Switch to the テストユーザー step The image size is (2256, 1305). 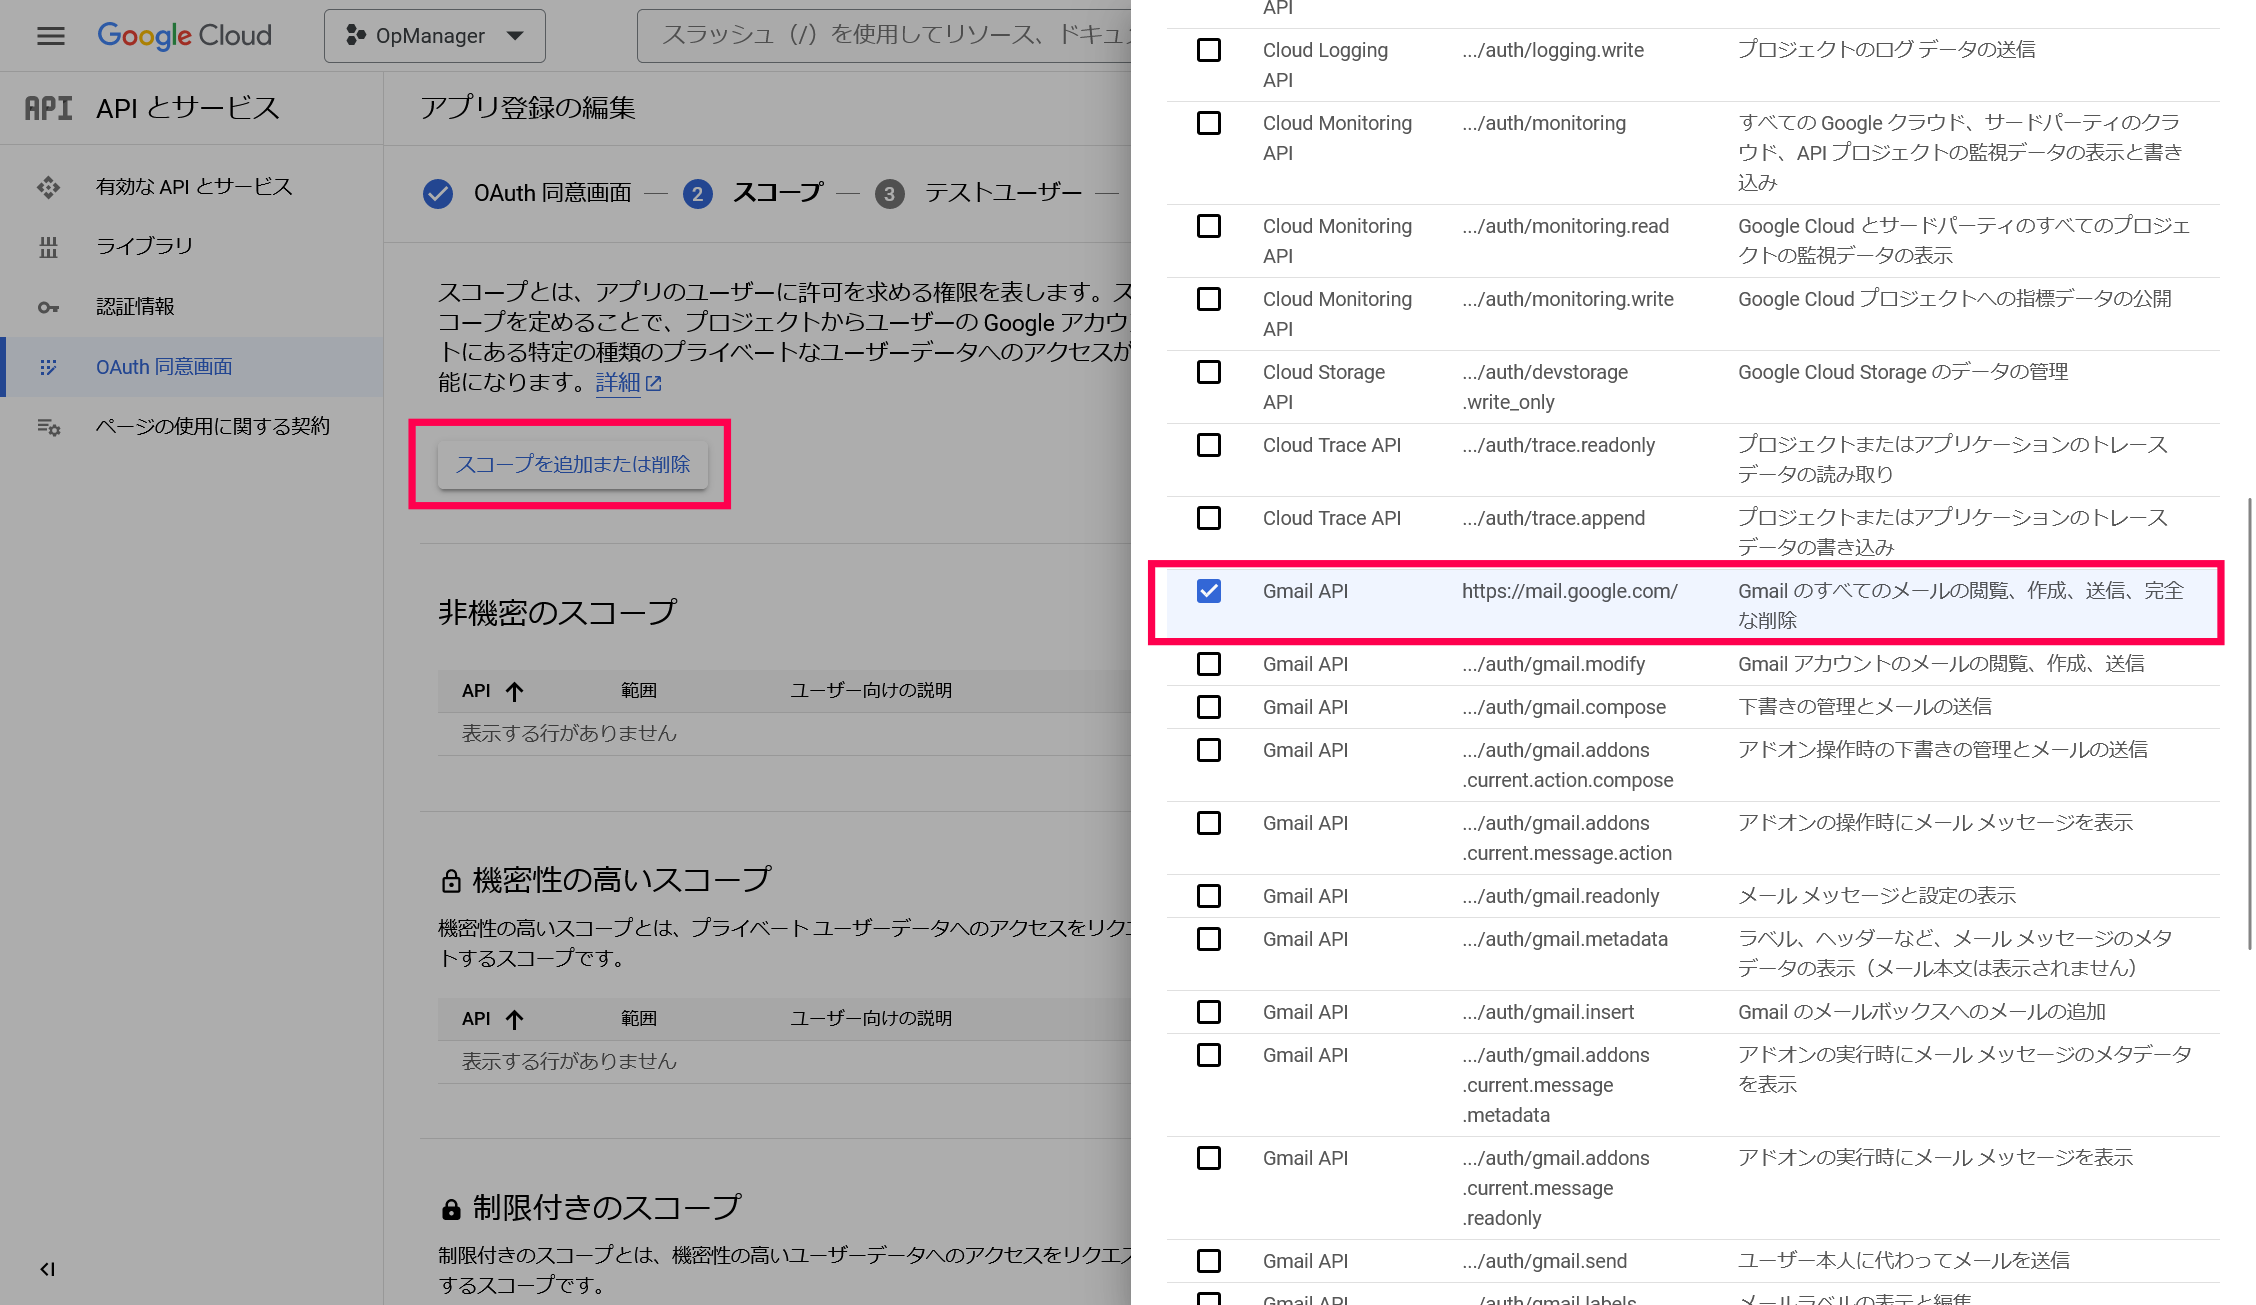1003,192
